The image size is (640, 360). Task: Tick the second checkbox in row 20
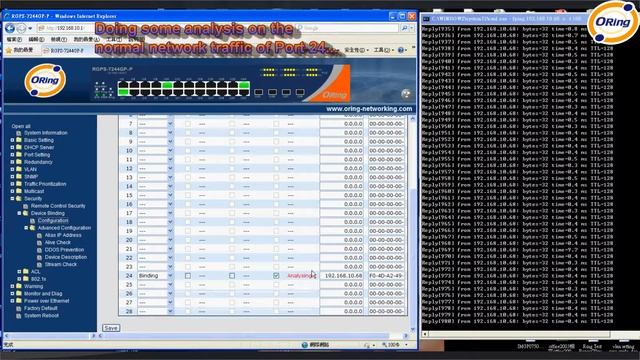[x=232, y=240]
